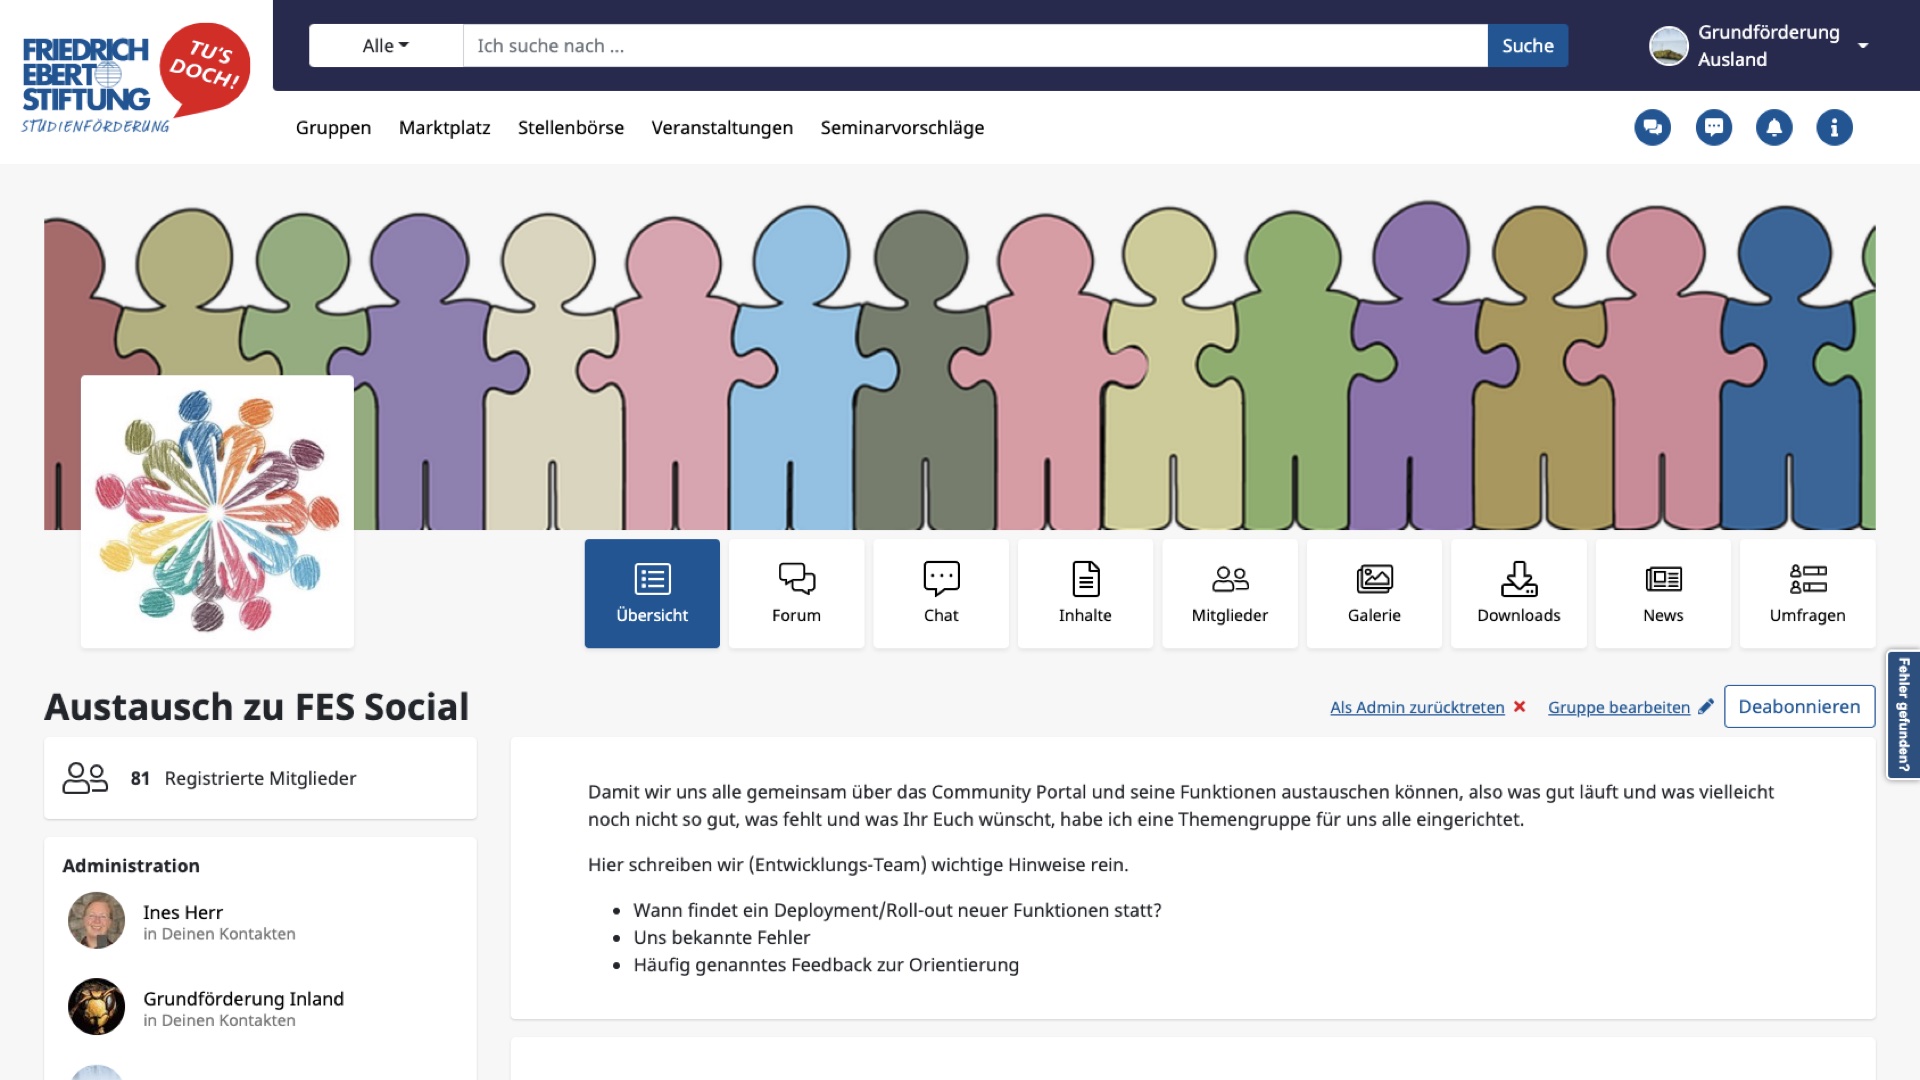
Task: Open the conversations icon in header
Action: pos(1652,127)
